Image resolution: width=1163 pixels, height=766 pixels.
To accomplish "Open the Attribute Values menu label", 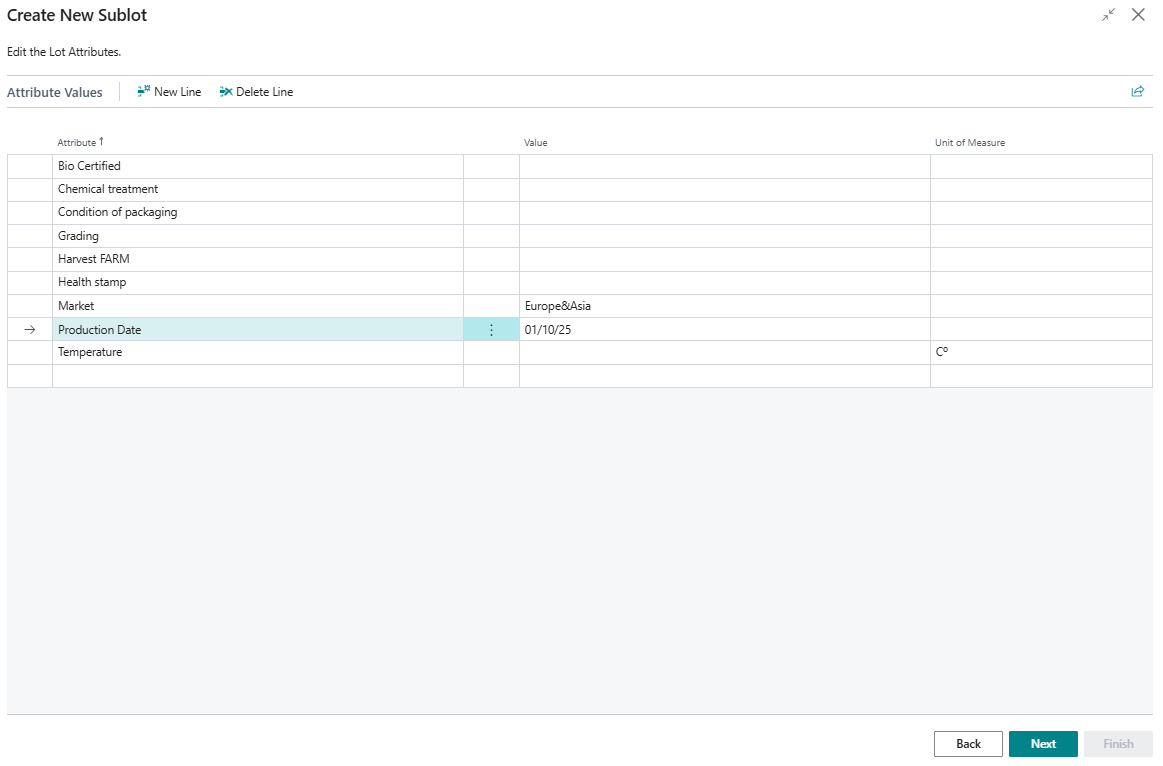I will click(x=55, y=92).
